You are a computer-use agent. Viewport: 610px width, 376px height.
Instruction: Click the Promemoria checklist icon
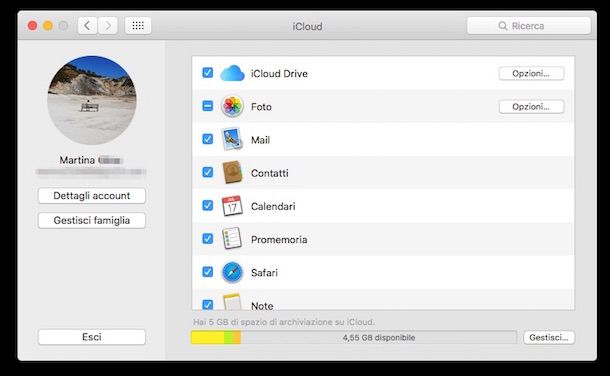coord(232,238)
